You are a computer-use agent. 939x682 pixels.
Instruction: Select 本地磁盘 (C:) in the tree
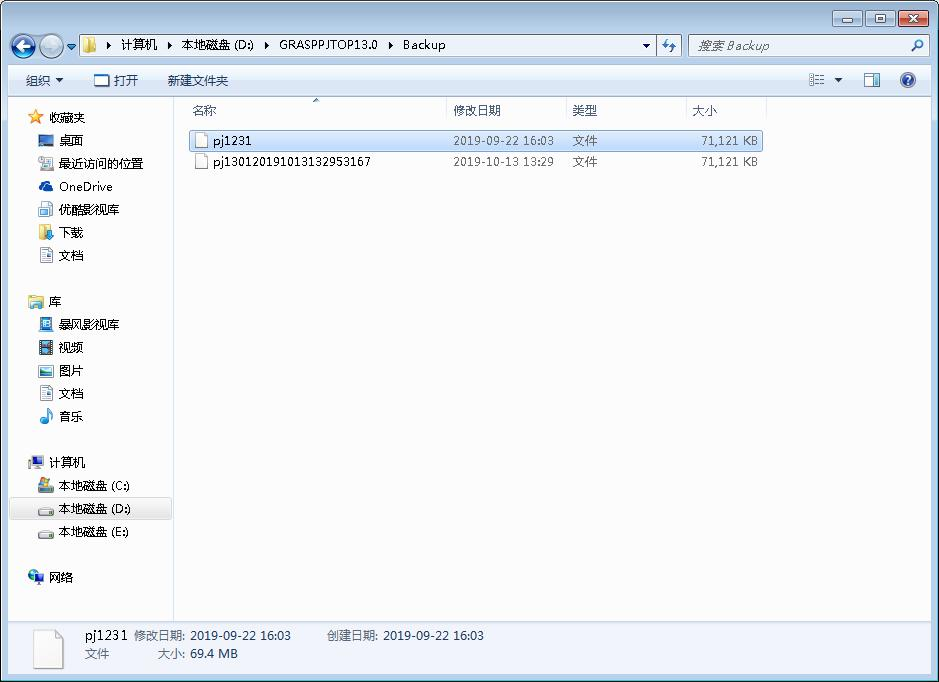[x=93, y=486]
